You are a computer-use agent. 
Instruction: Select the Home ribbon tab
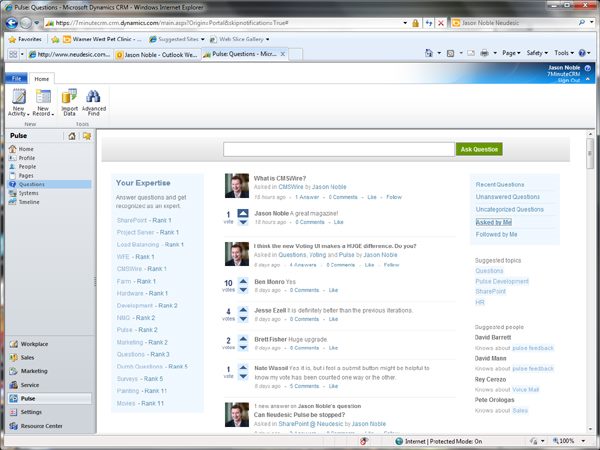[x=42, y=79]
